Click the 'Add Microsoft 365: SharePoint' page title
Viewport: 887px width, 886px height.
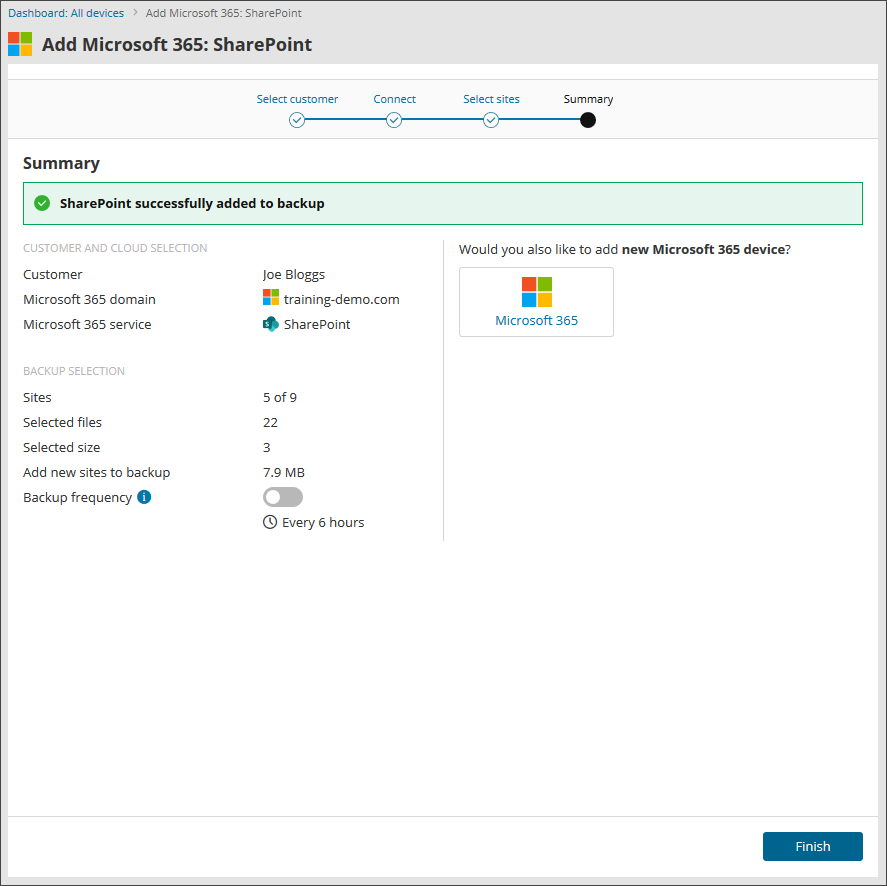177,44
